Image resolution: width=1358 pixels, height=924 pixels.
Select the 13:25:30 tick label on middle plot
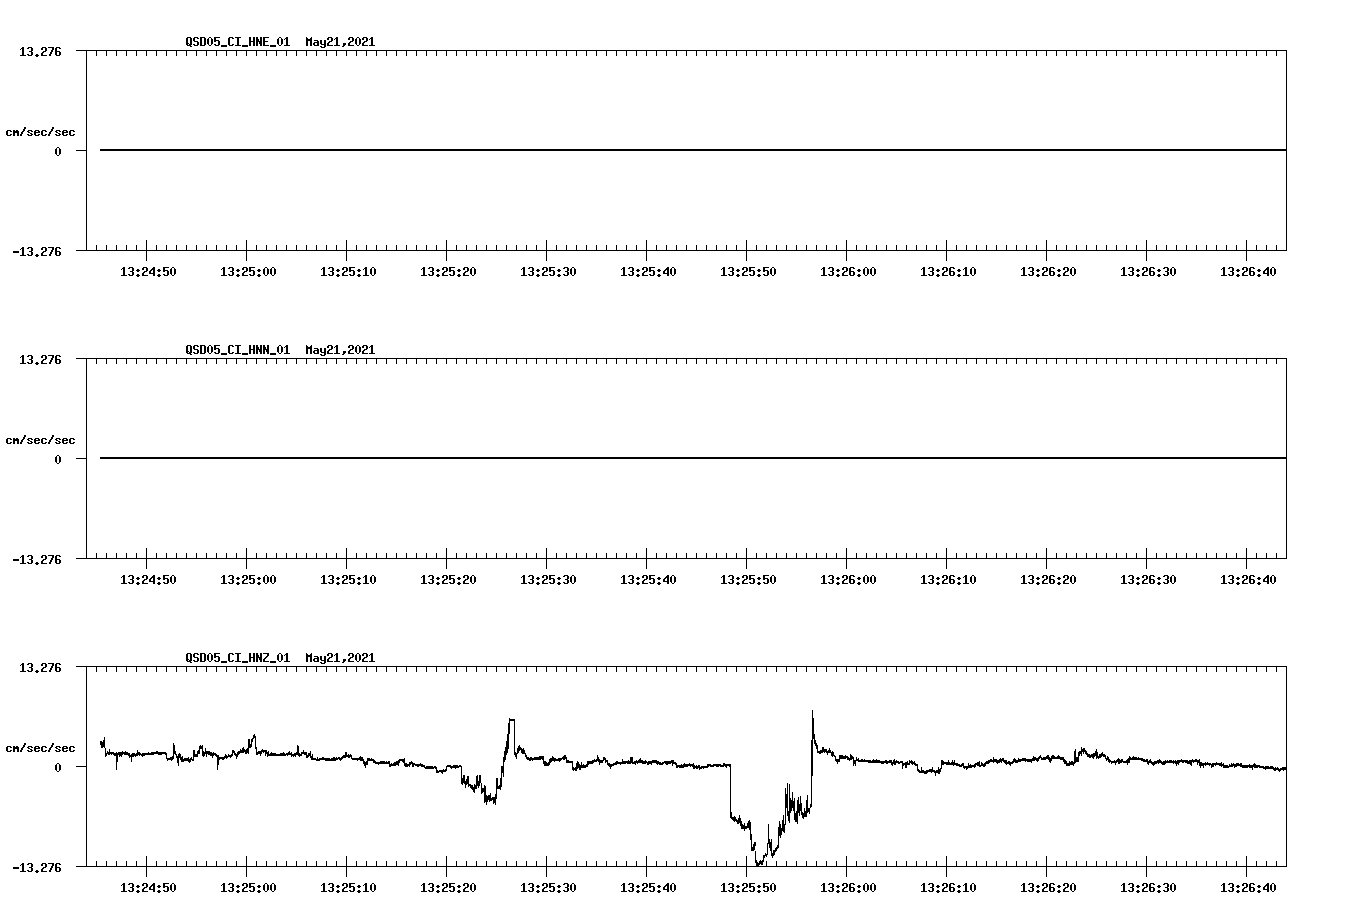click(547, 577)
